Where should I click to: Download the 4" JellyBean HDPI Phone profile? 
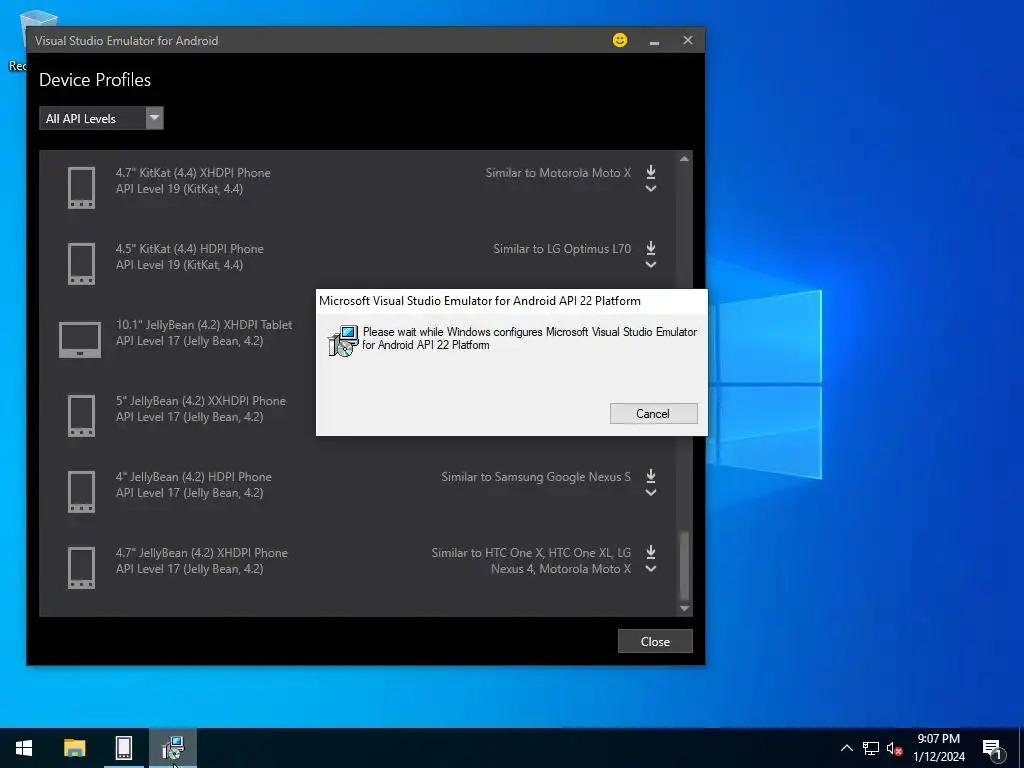(x=650, y=475)
